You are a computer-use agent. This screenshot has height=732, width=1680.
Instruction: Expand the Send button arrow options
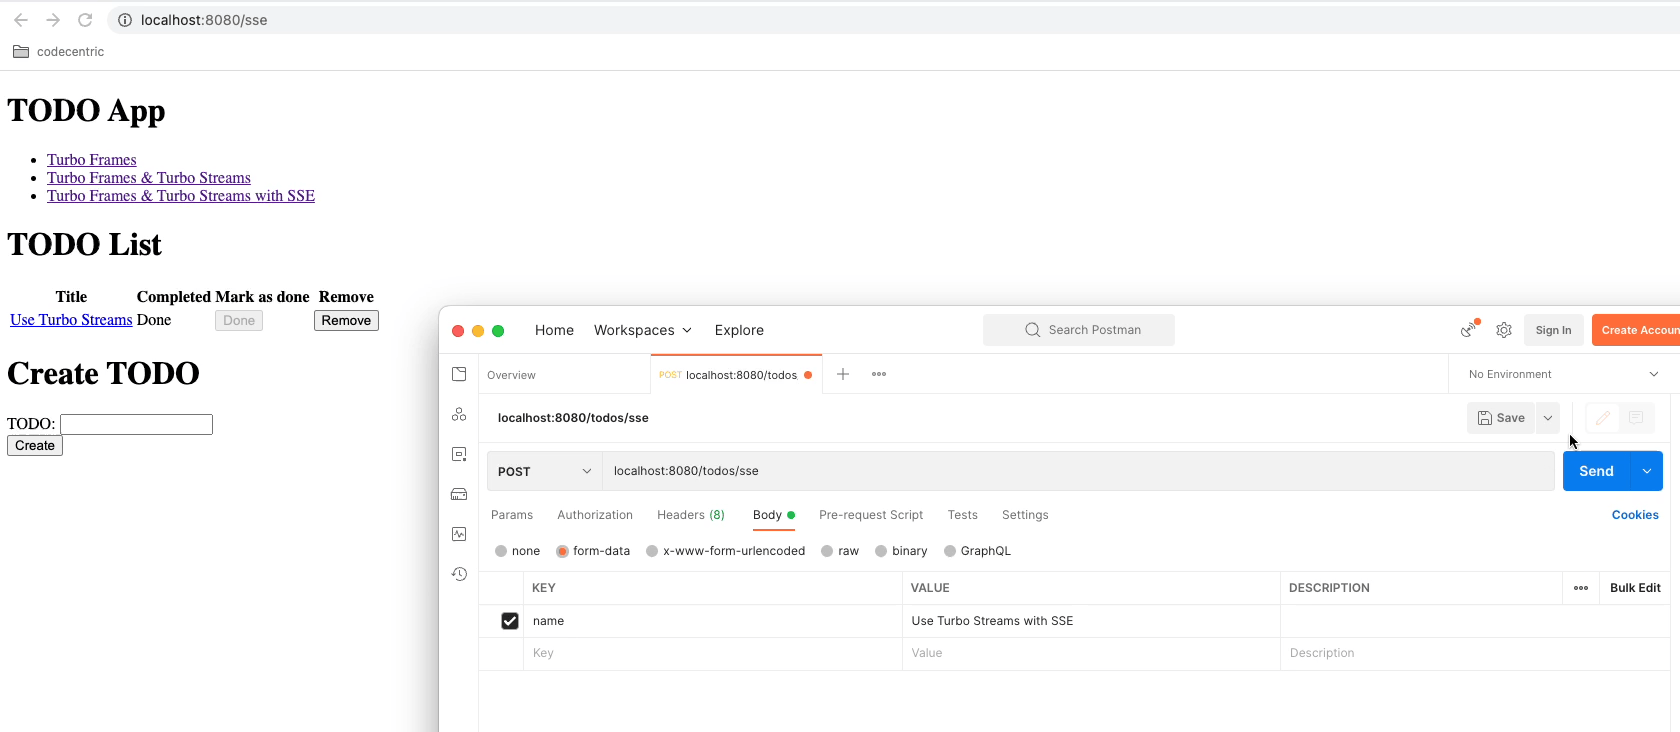pos(1646,471)
